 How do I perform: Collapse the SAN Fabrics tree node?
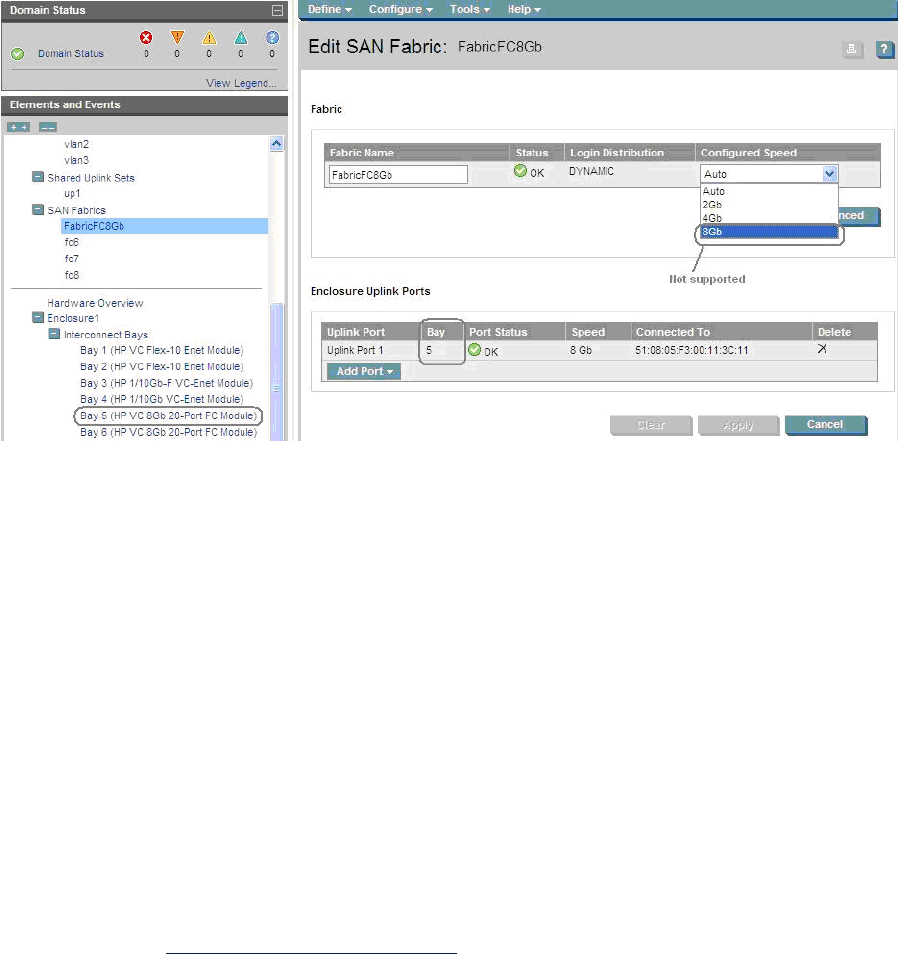[38, 210]
